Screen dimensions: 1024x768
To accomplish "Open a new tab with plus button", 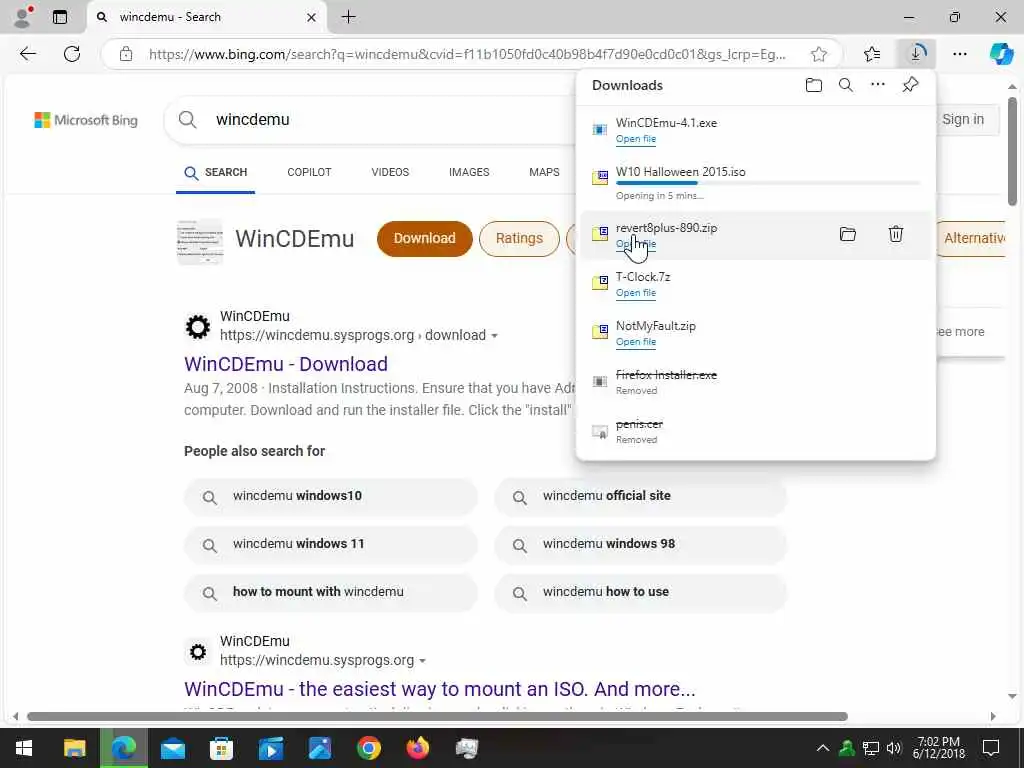I will click(x=349, y=17).
